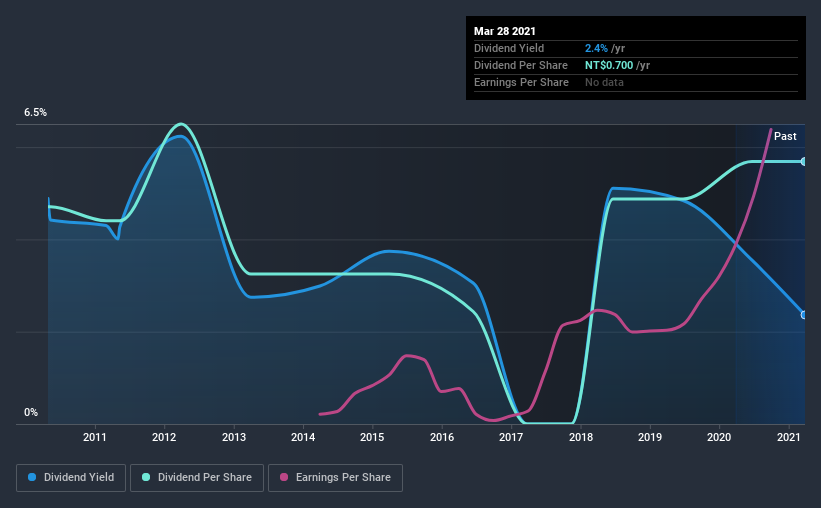Toggle the Dividend Yield legend button

click(71, 478)
